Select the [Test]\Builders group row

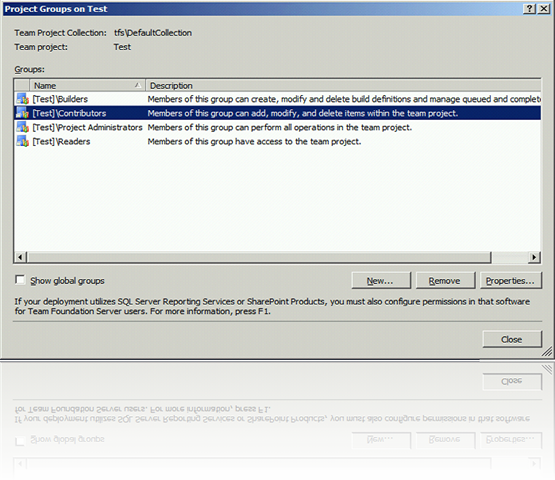278,99
